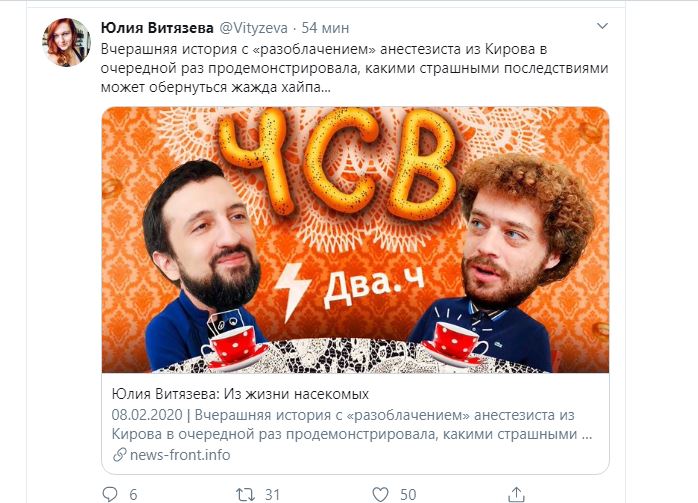Click the like count 50

coord(408,495)
